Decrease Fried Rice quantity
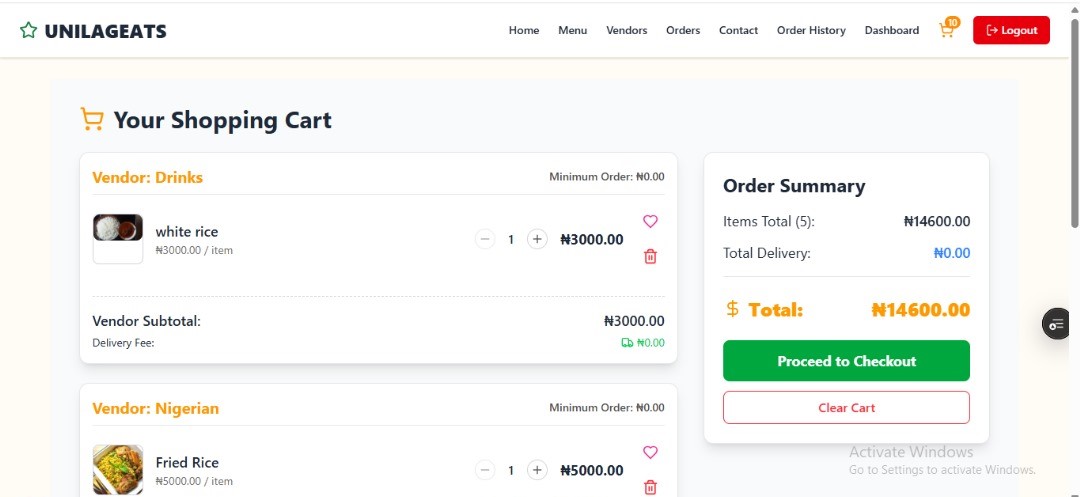 point(485,470)
